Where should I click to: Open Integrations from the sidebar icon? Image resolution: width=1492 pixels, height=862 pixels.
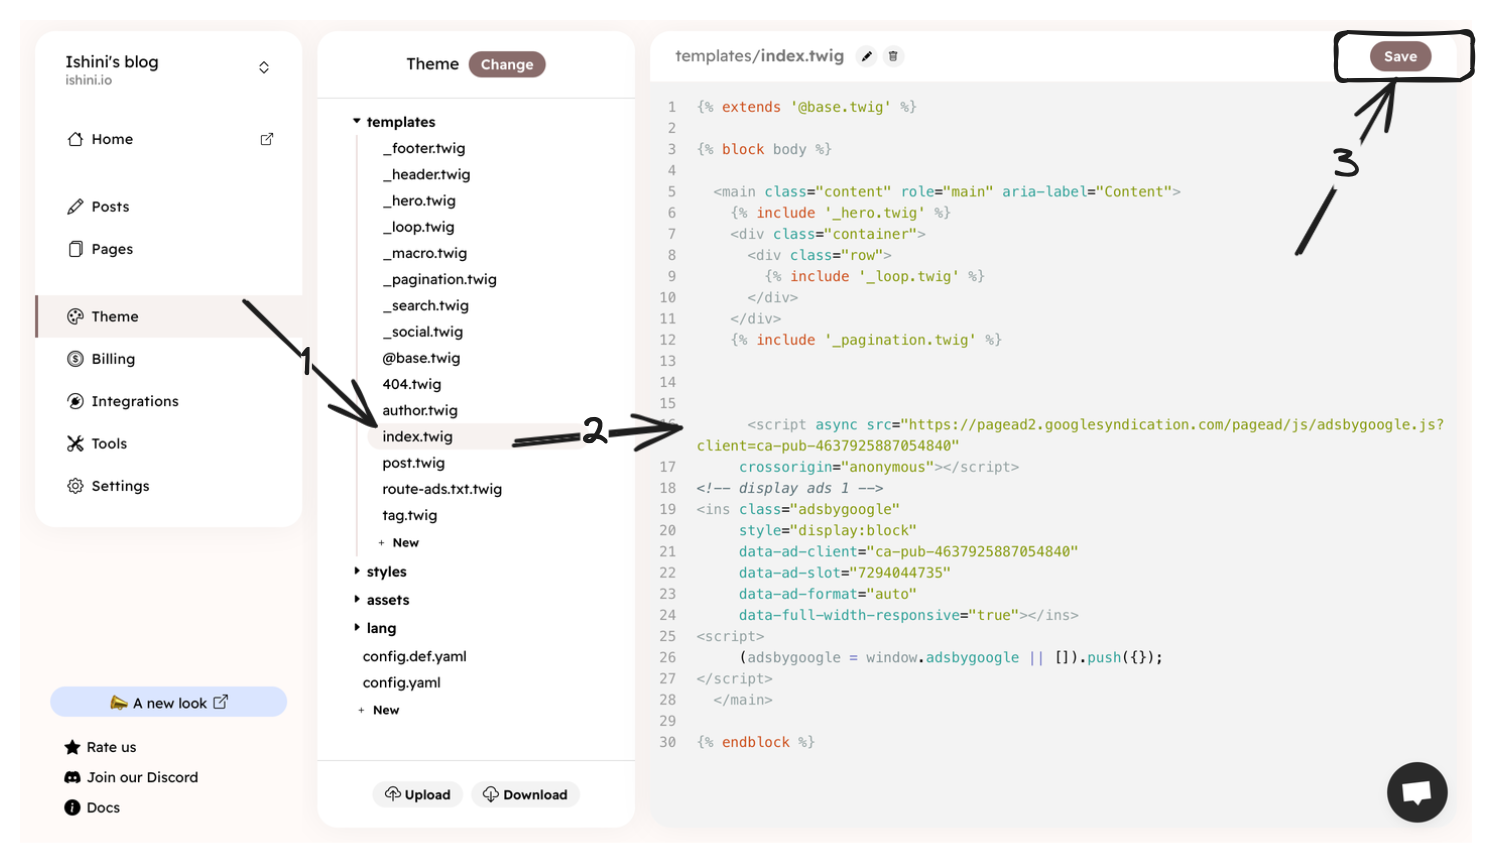coord(74,401)
